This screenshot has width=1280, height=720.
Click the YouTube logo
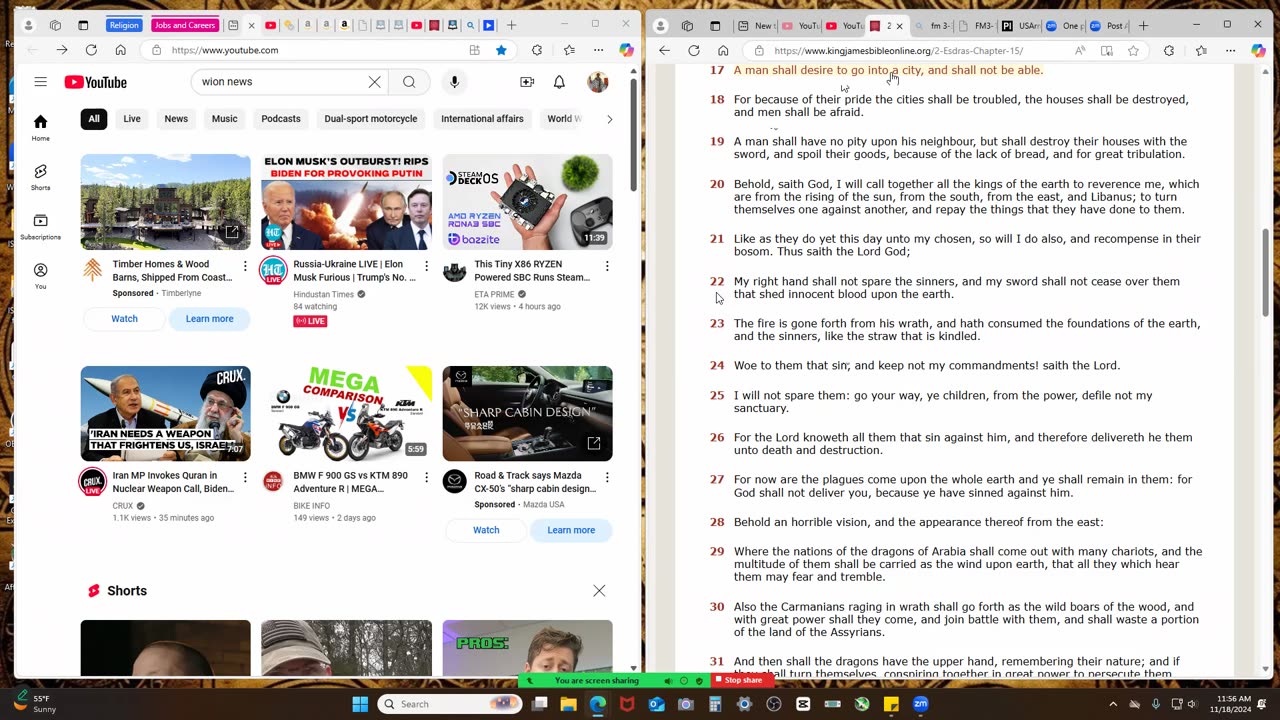(x=96, y=82)
